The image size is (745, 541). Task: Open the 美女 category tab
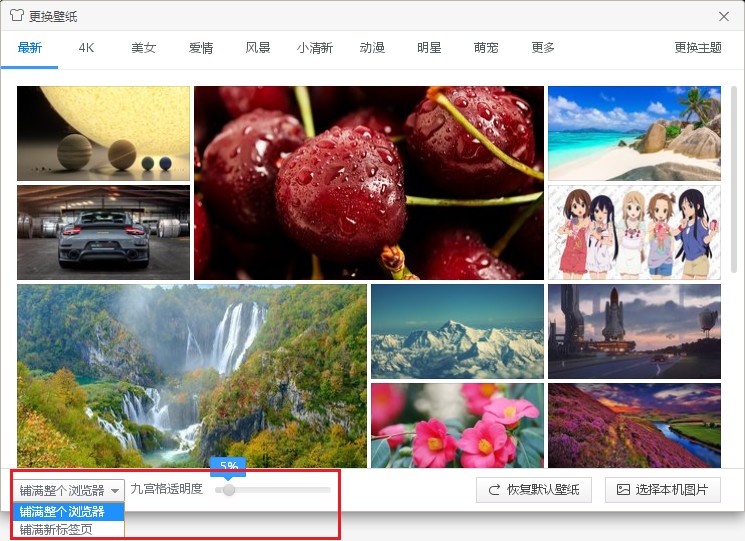click(143, 48)
